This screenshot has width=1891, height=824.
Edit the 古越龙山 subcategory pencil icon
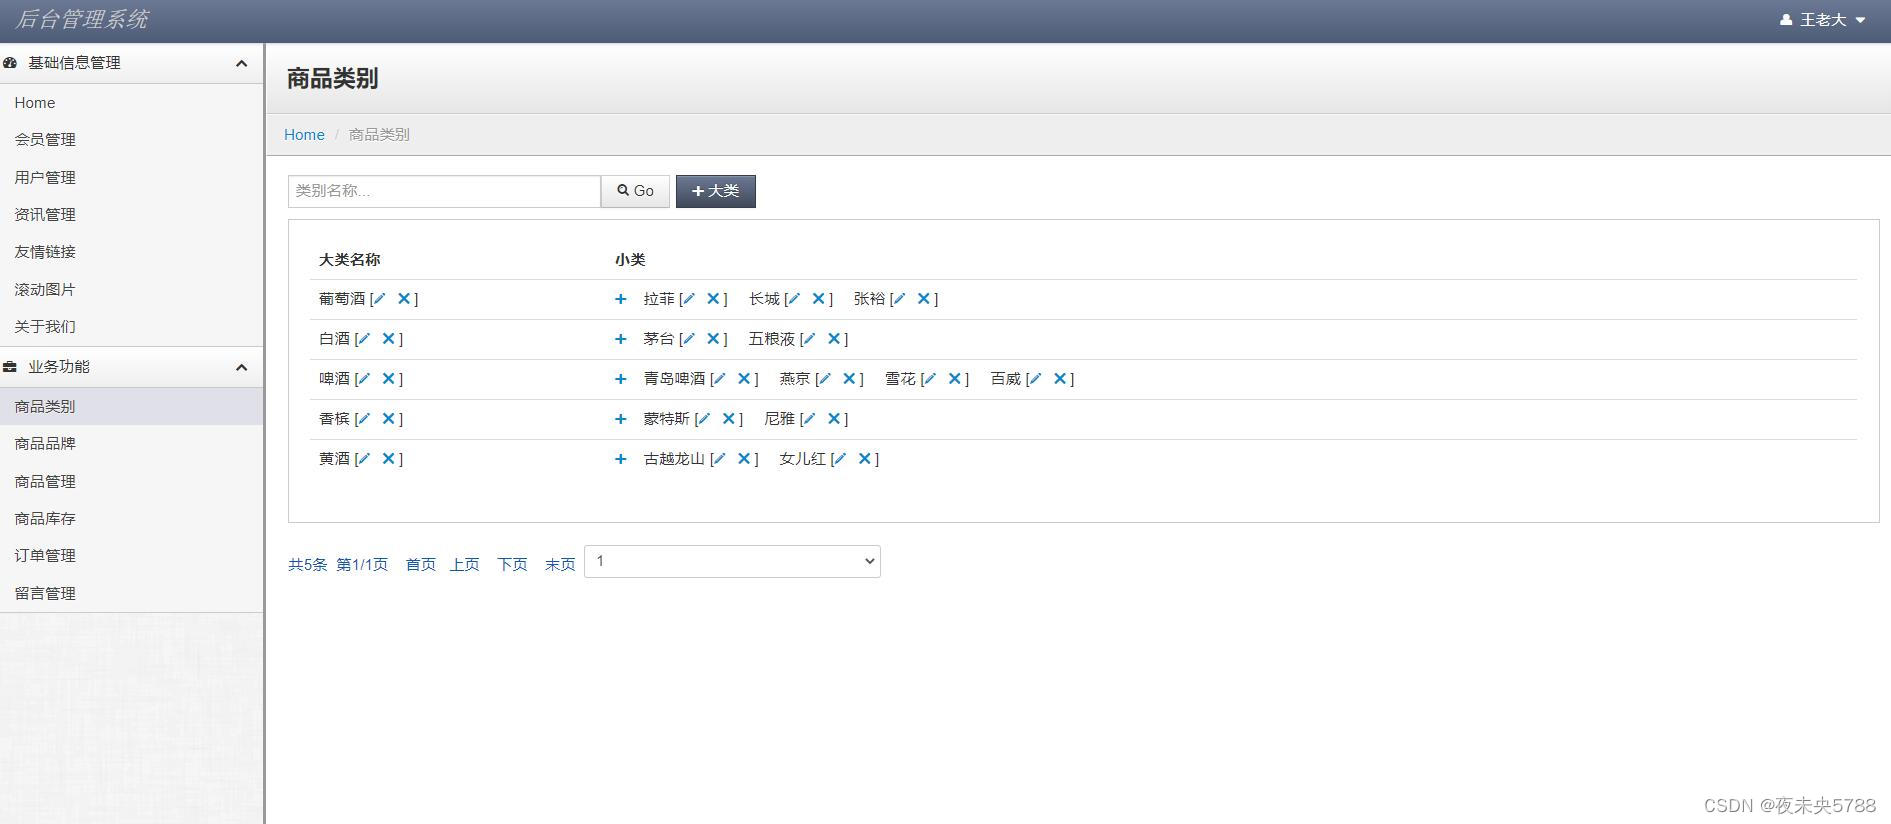click(x=719, y=459)
